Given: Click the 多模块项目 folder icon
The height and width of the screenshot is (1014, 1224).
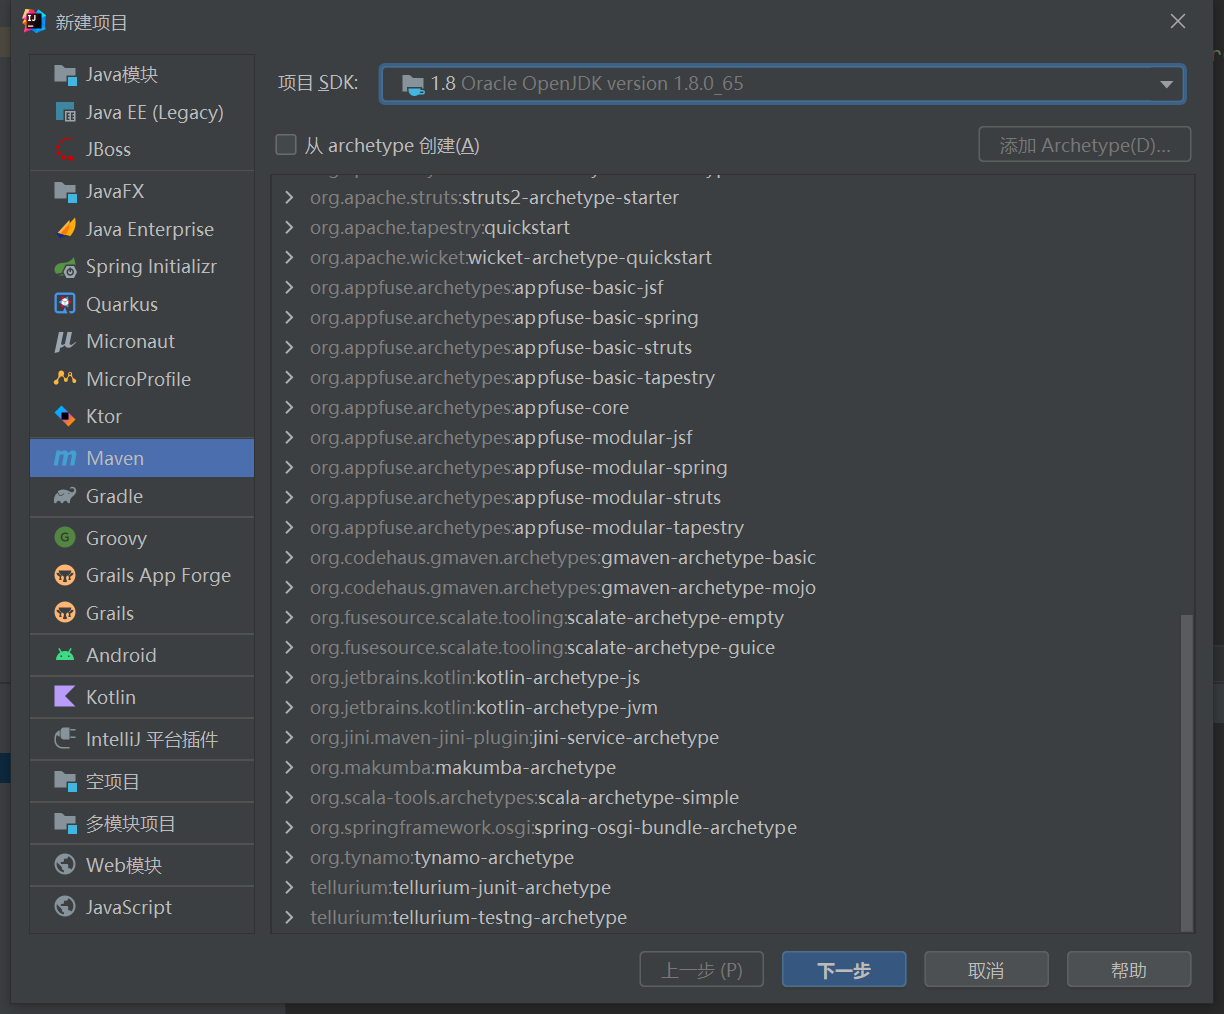Looking at the screenshot, I should [65, 823].
